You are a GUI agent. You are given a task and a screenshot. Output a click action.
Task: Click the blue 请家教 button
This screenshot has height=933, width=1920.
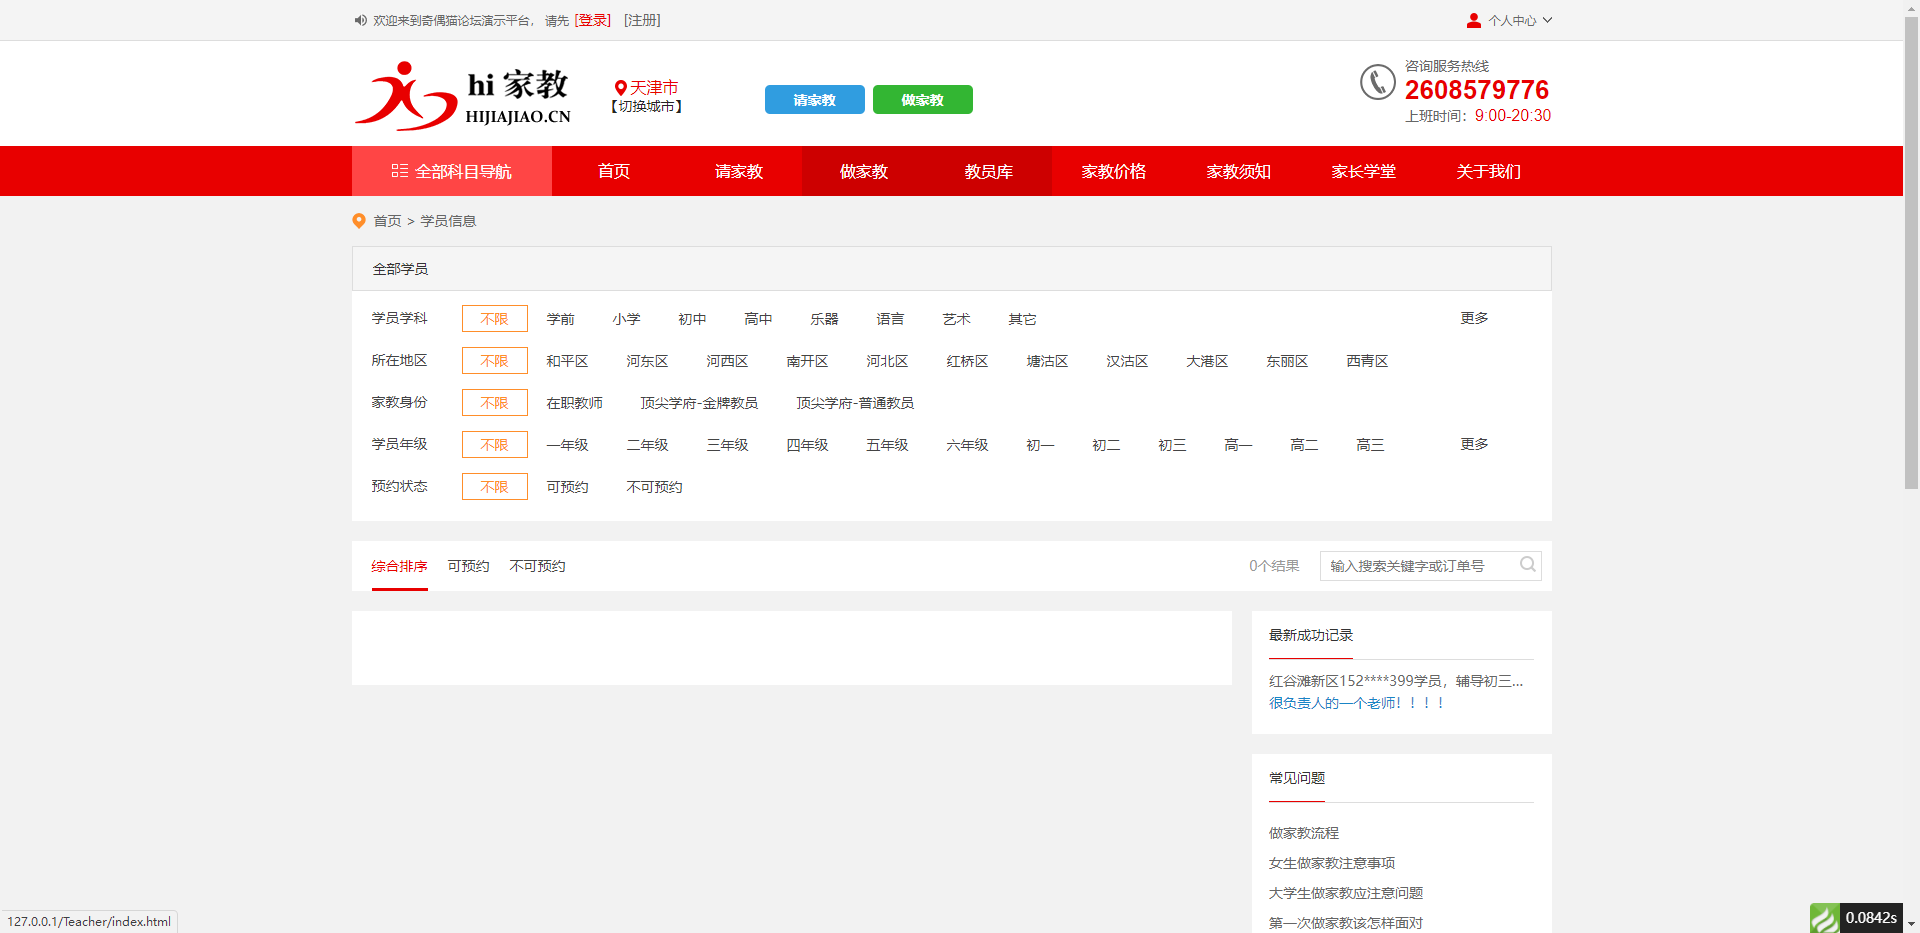[x=814, y=99]
